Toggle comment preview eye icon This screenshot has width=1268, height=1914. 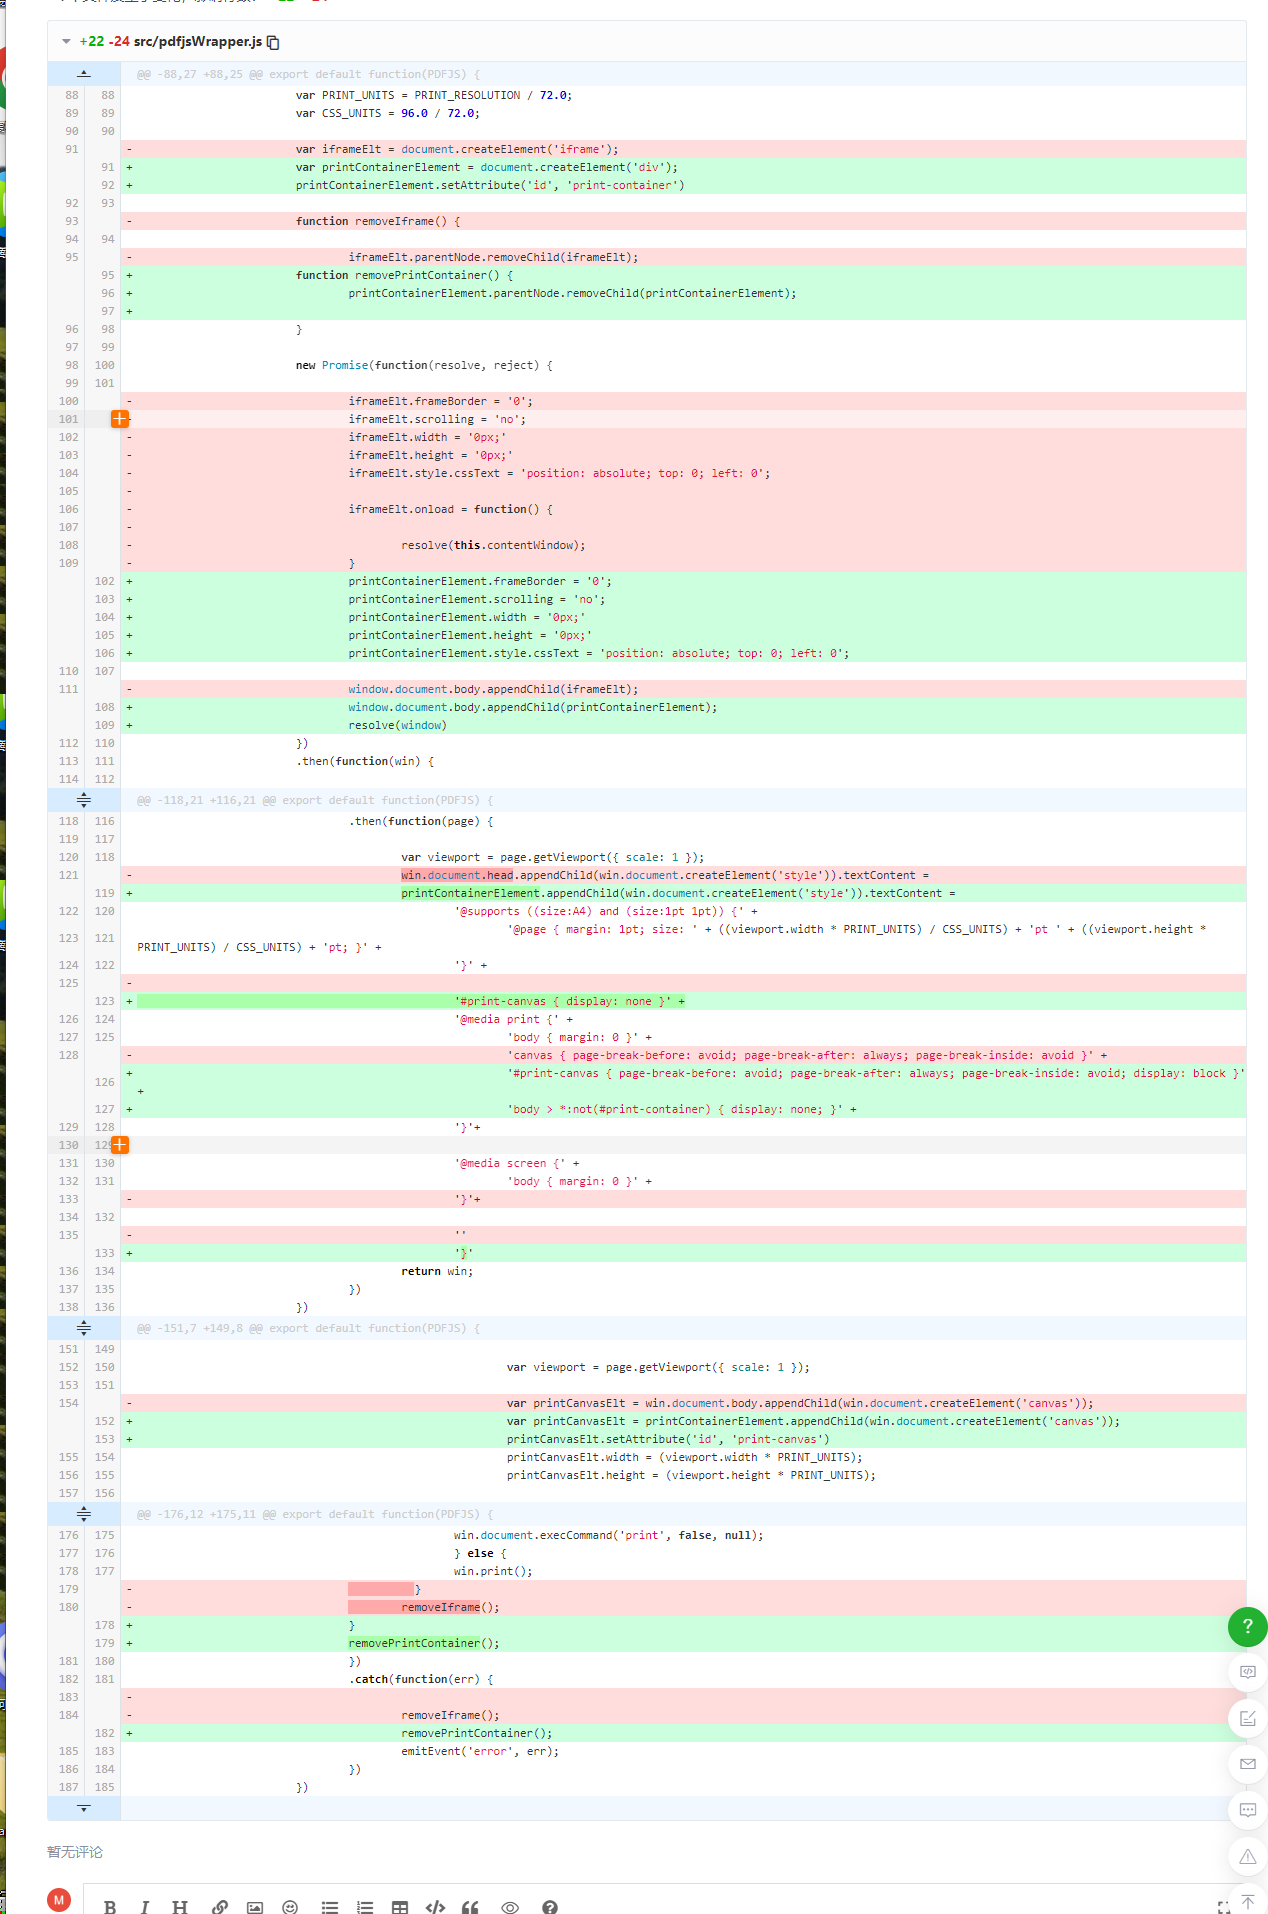[x=510, y=1907]
